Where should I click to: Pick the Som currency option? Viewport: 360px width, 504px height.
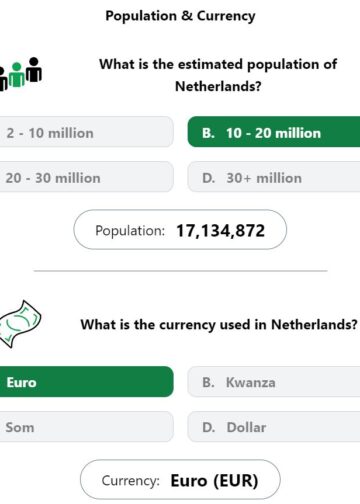coord(86,427)
